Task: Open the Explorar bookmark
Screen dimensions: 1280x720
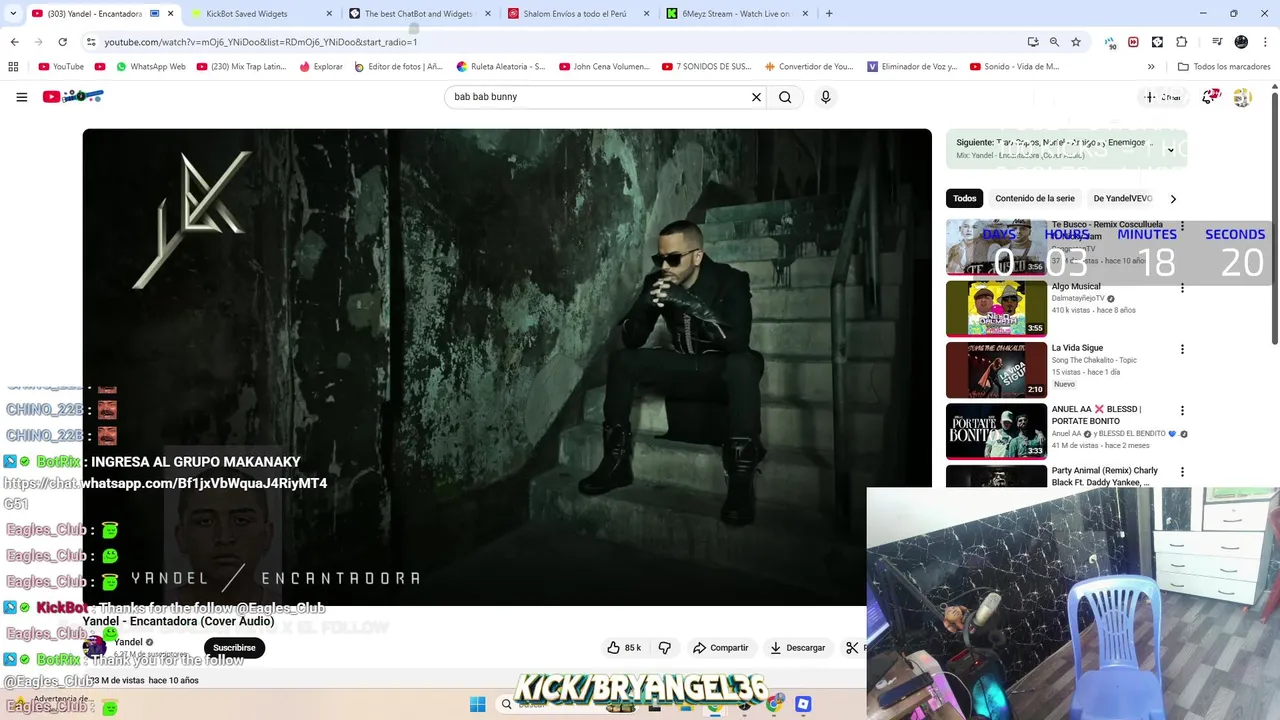Action: [x=320, y=67]
